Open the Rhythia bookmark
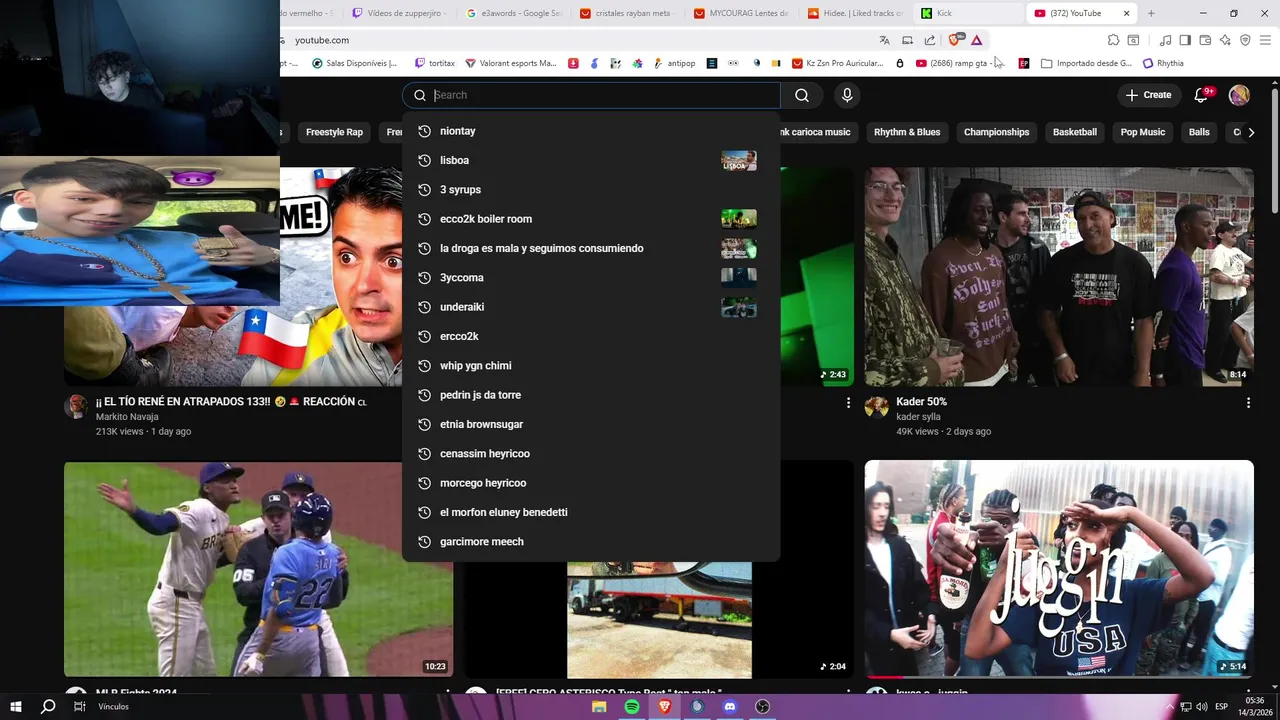1280x720 pixels. click(1163, 63)
